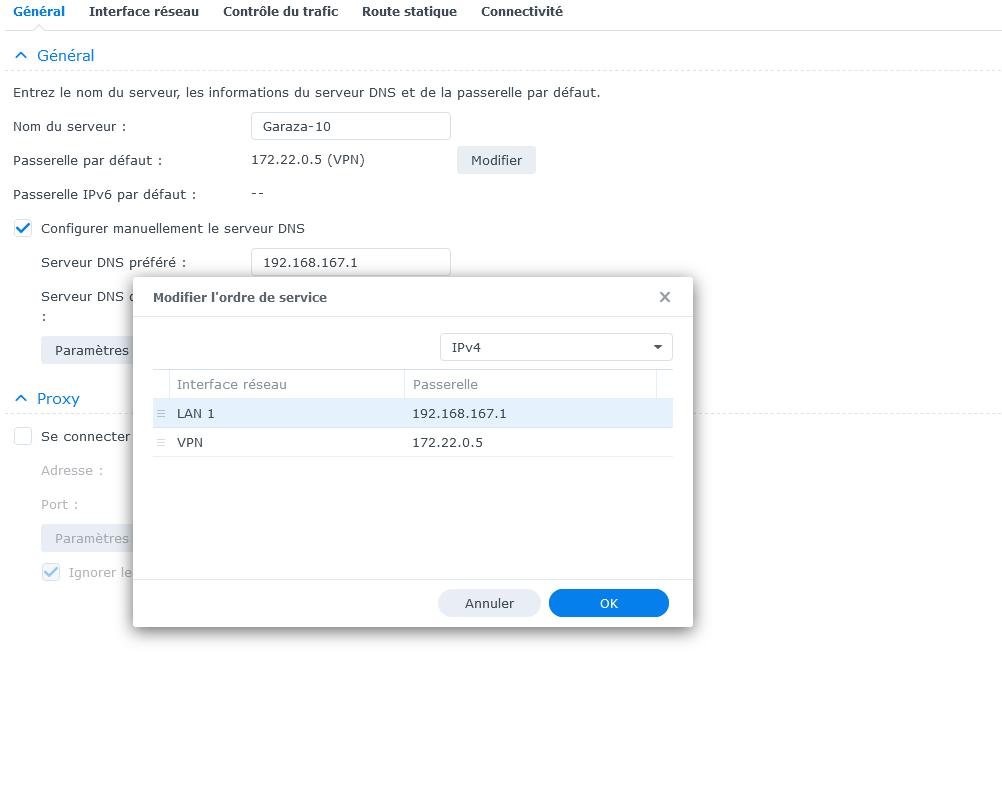Open the Contrôle du trafic tab
The image size is (1002, 795).
(281, 12)
